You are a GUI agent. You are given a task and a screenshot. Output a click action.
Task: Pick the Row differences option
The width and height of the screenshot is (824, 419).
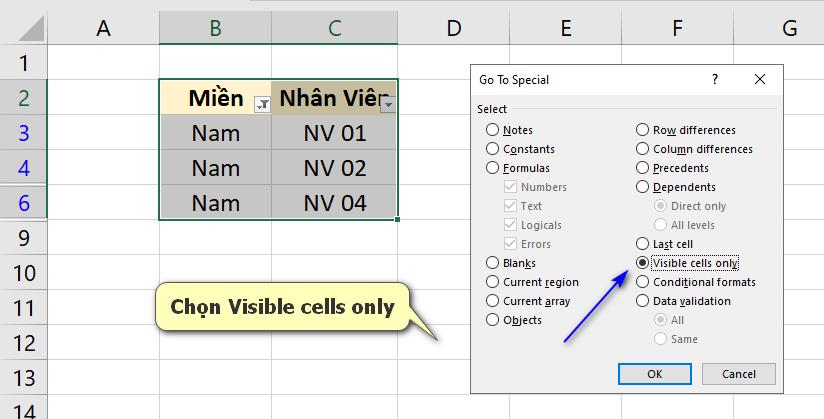point(686,130)
